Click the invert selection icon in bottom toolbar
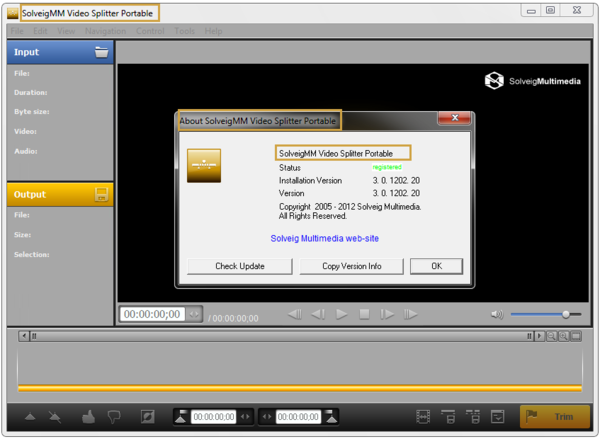Screen dimensions: 600x439 (x=147, y=416)
